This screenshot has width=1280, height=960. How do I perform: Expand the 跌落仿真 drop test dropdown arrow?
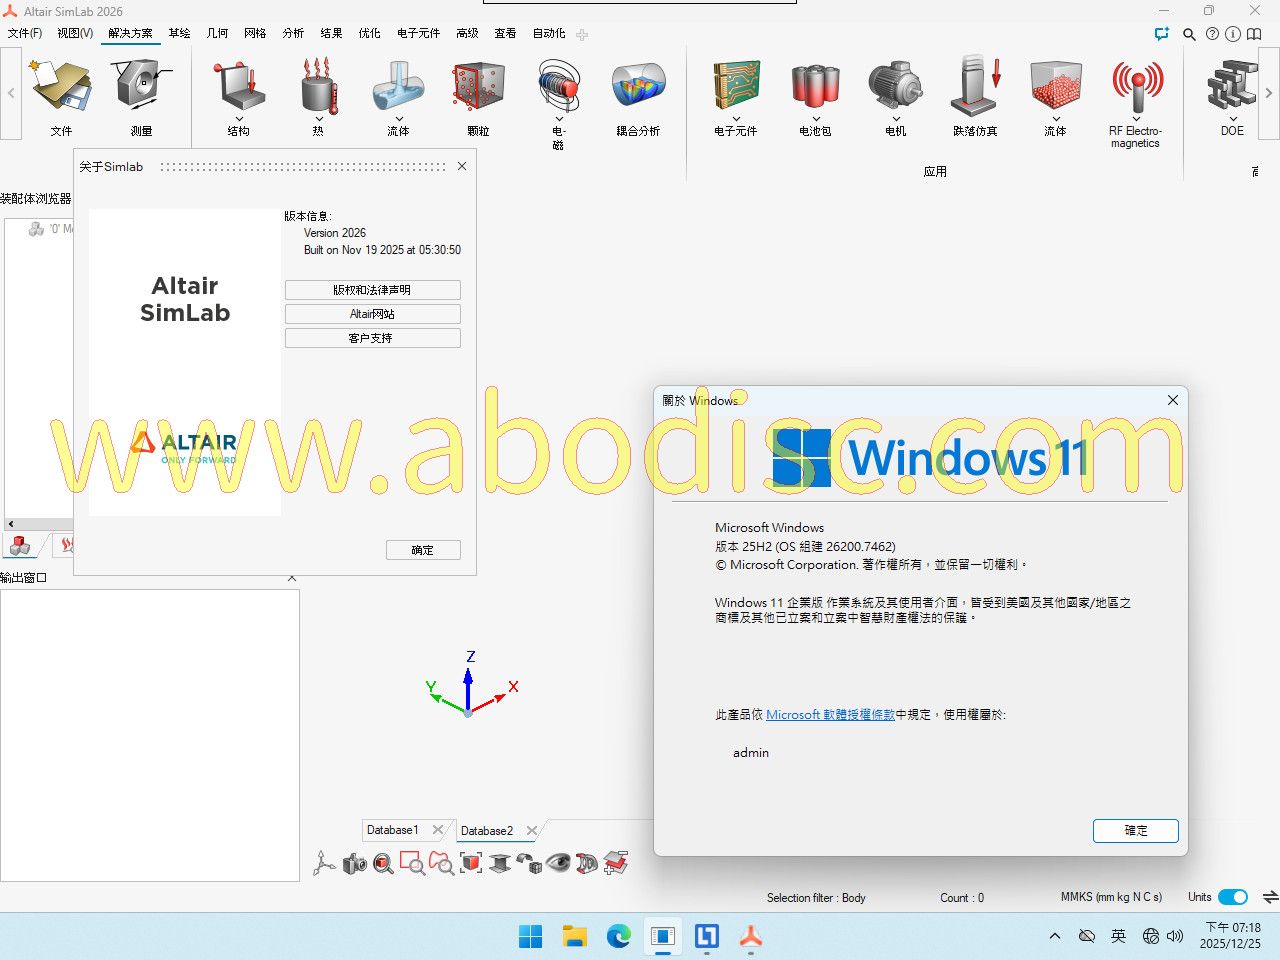tap(976, 118)
